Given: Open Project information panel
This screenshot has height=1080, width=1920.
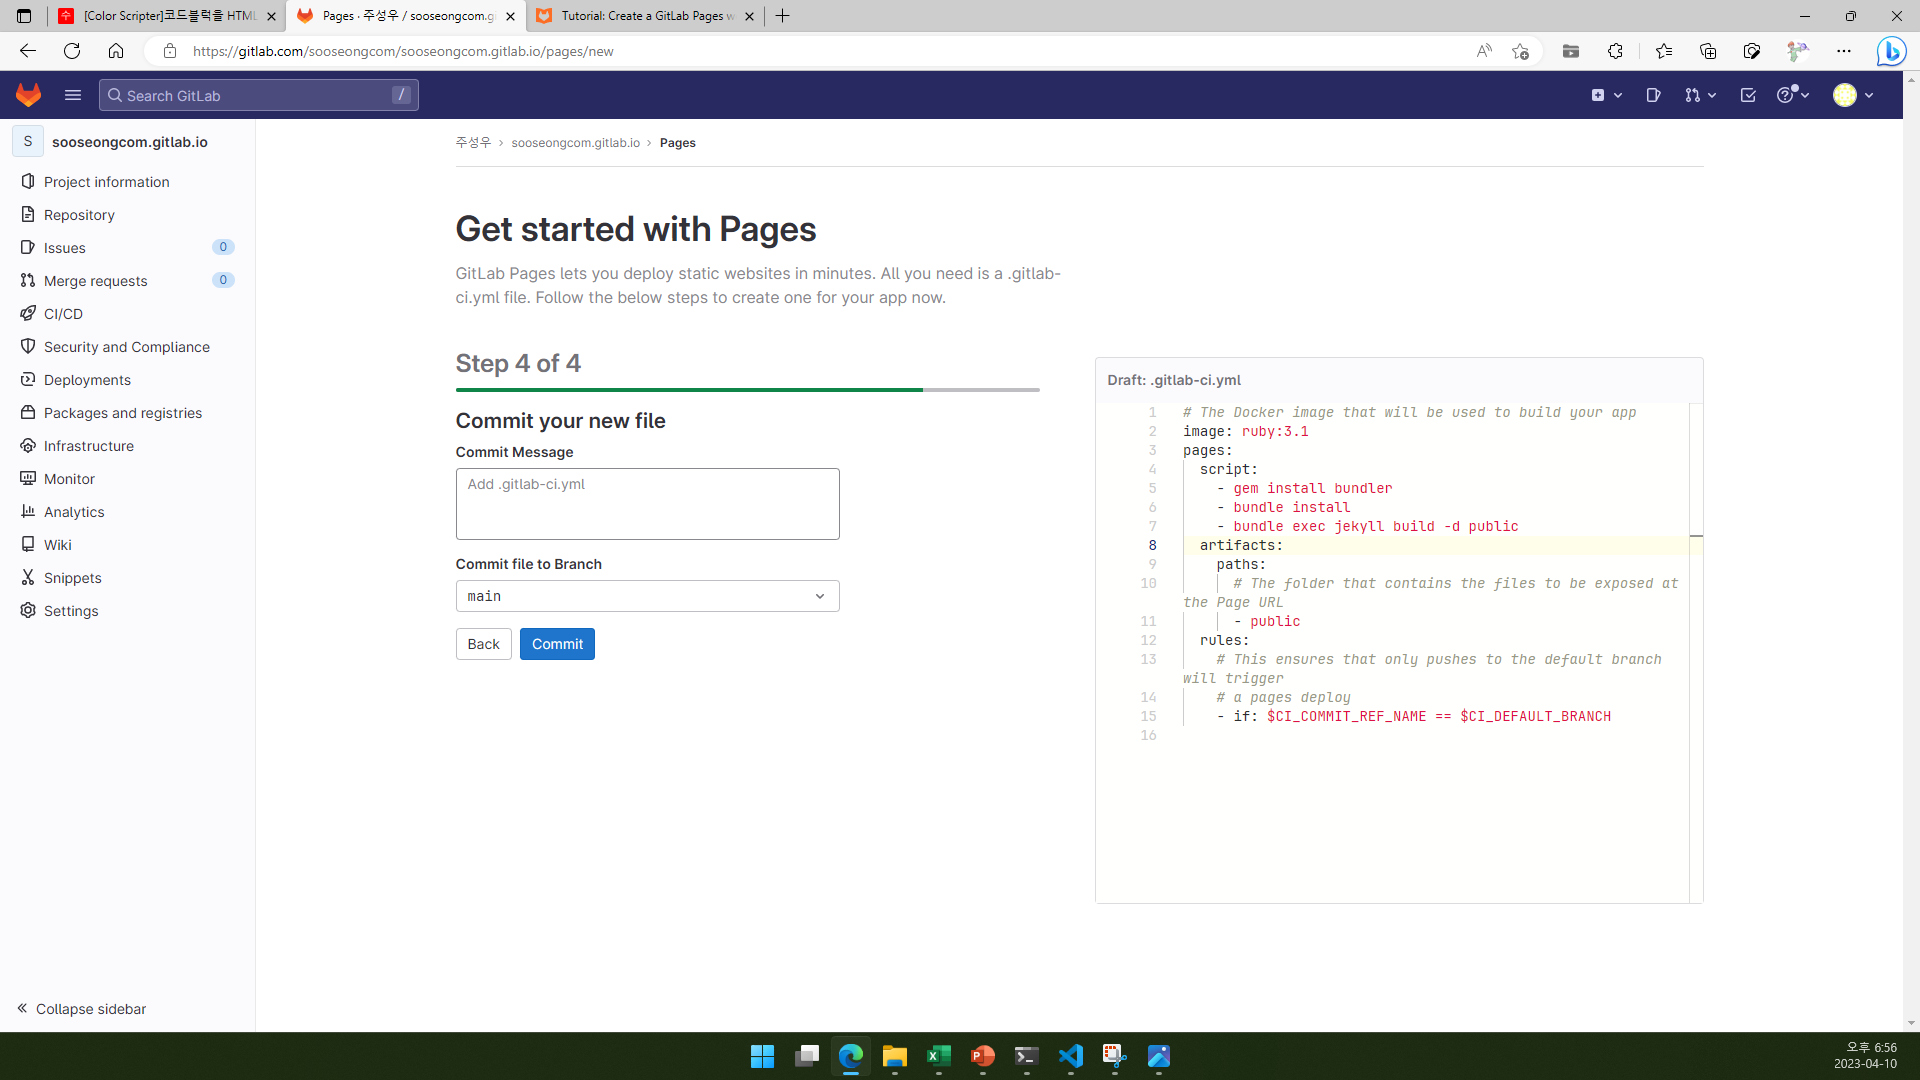Looking at the screenshot, I should coord(105,181).
